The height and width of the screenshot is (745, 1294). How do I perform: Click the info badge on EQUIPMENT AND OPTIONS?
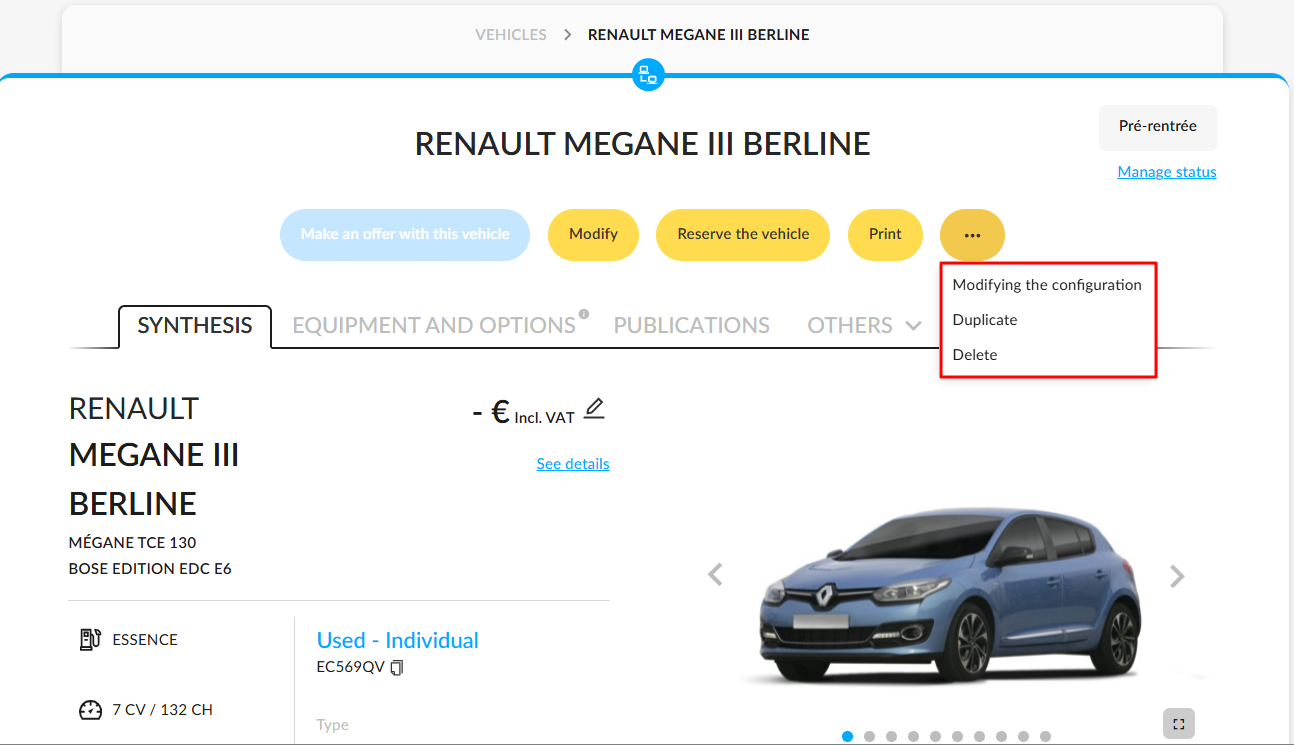[584, 313]
